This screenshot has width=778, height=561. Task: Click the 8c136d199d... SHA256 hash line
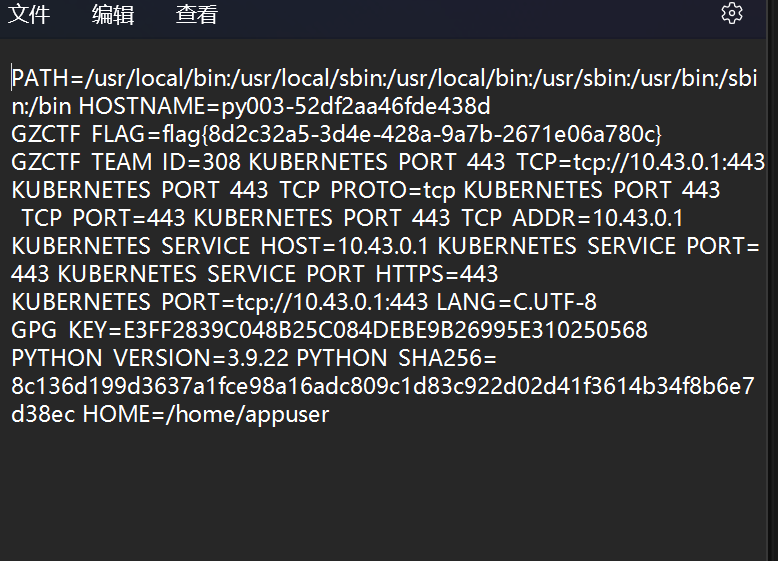(383, 386)
